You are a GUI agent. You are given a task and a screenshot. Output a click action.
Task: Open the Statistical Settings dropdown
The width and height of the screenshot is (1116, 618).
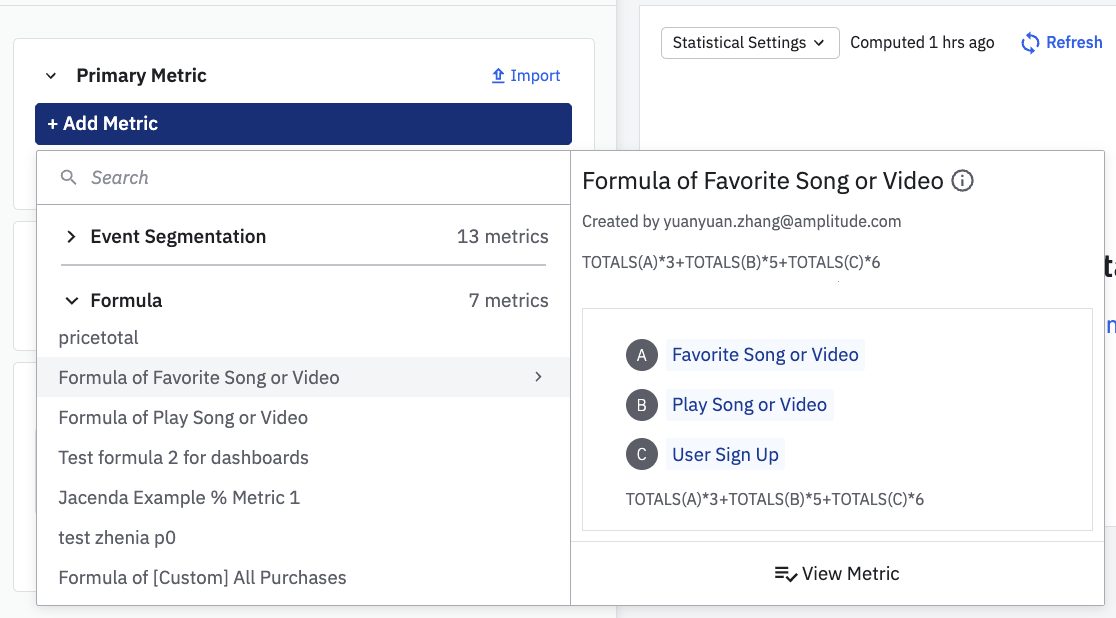749,43
